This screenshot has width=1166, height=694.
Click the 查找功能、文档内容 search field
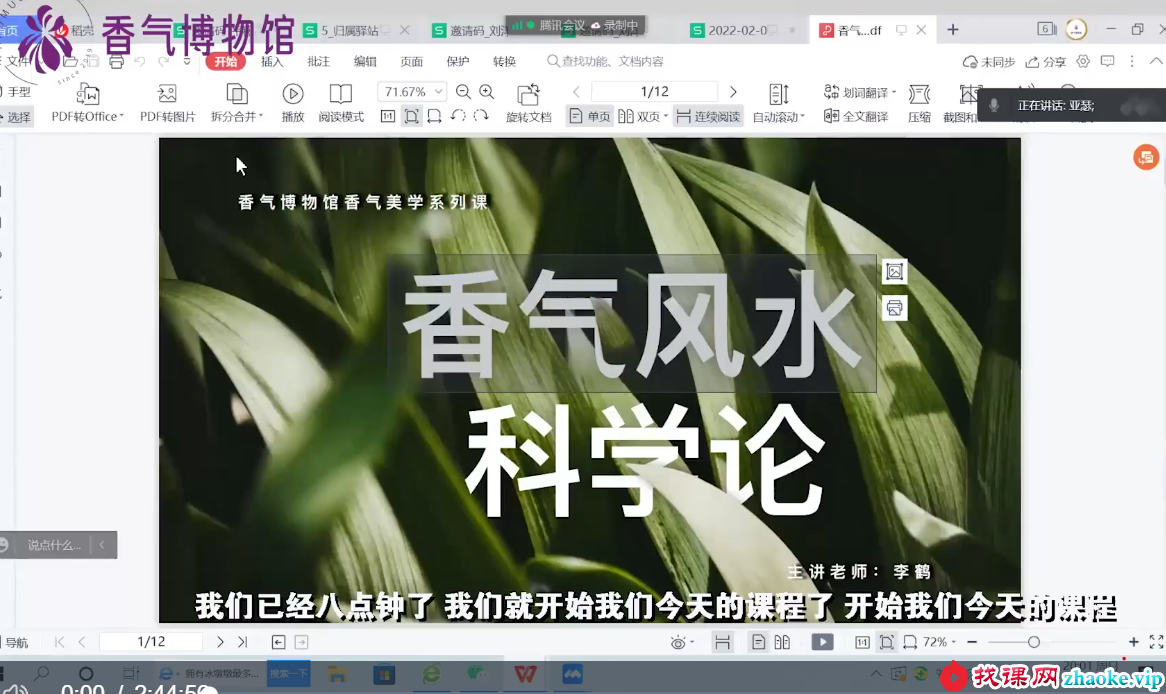(x=605, y=62)
